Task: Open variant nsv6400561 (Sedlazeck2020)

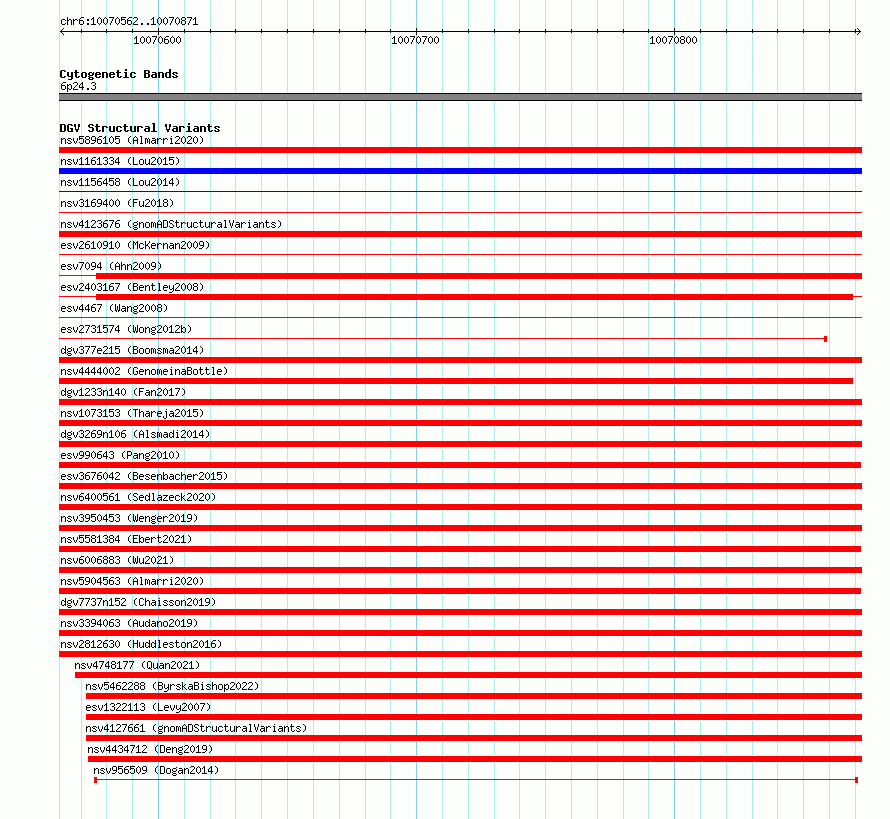Action: pyautogui.click(x=138, y=497)
